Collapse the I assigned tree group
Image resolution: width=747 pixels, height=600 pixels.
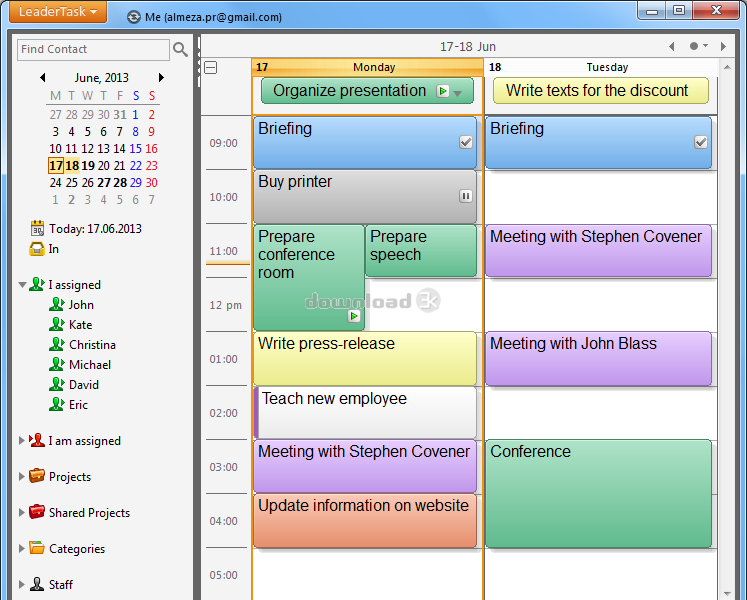pyautogui.click(x=22, y=285)
